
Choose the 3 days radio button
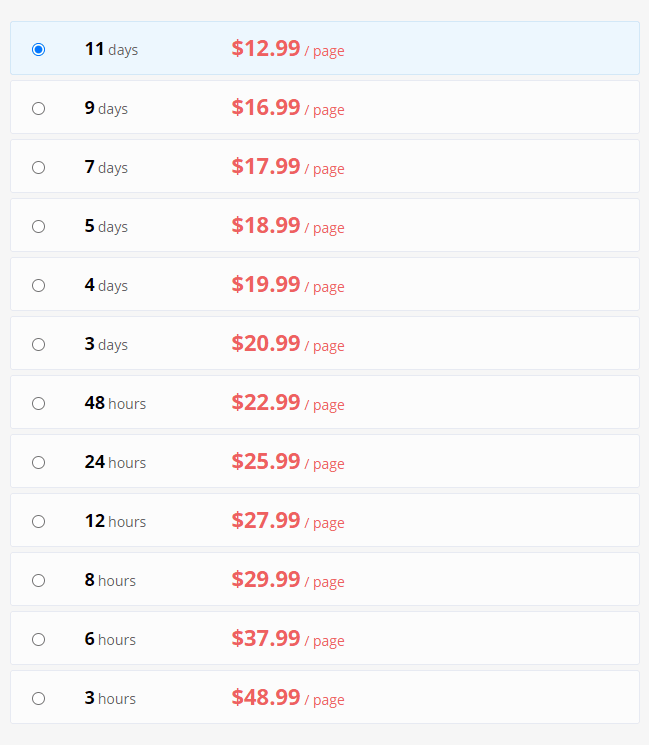pos(38,344)
